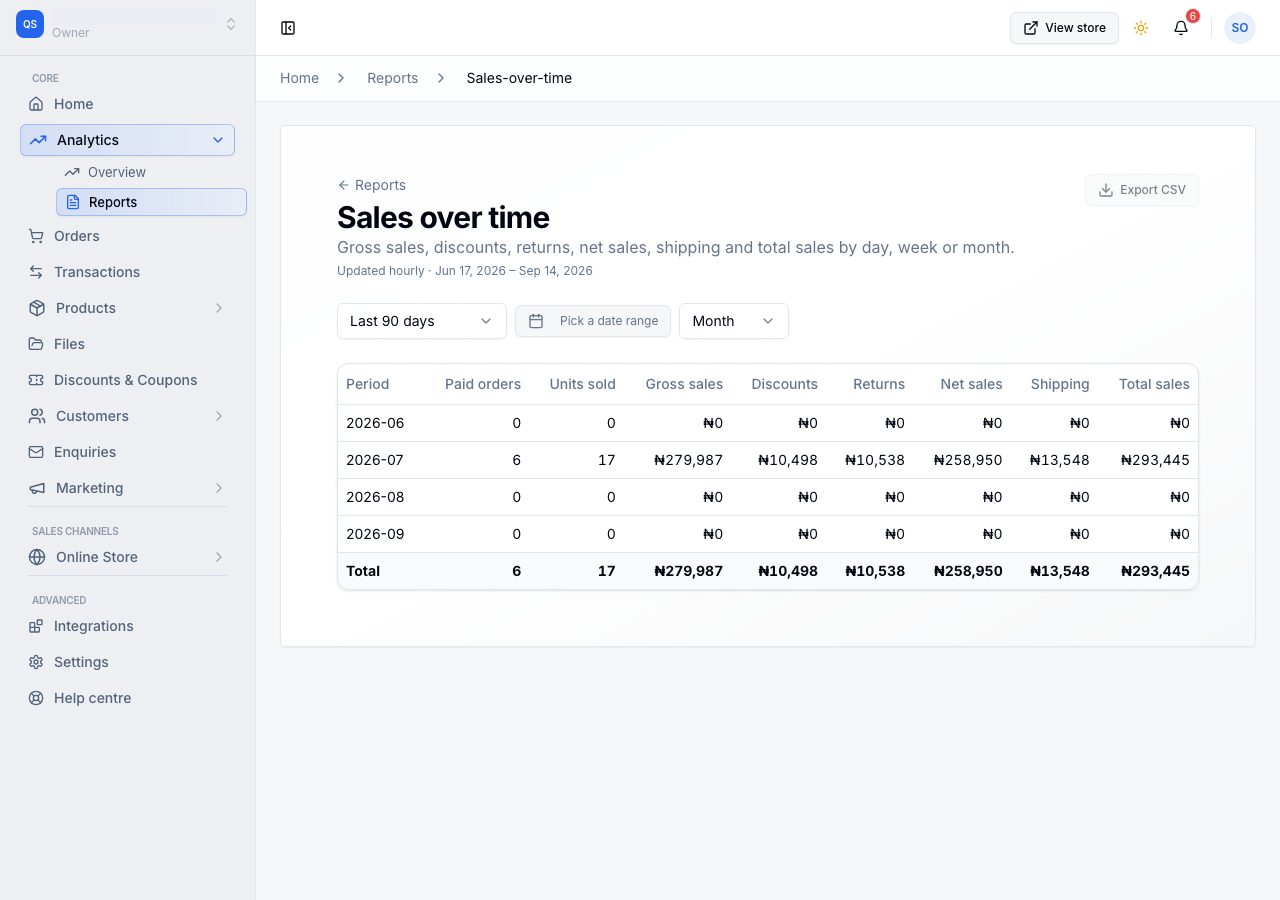Click the Transactions arrows icon
Image resolution: width=1280 pixels, height=900 pixels.
(x=36, y=272)
